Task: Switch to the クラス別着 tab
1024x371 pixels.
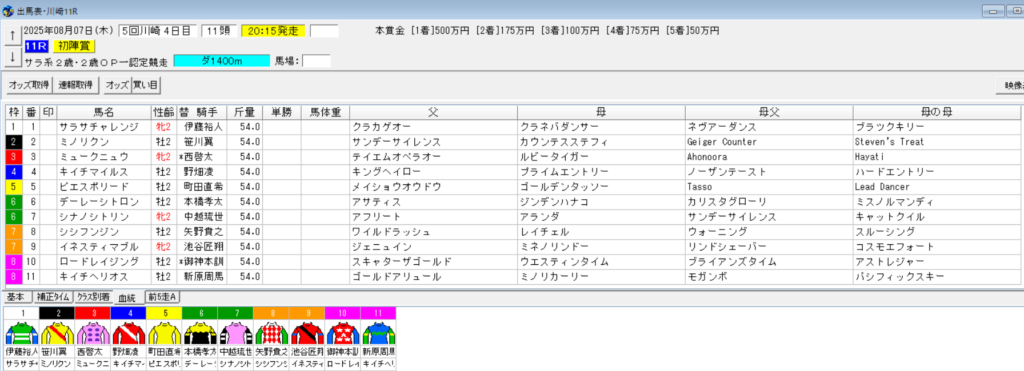Action: click(93, 297)
